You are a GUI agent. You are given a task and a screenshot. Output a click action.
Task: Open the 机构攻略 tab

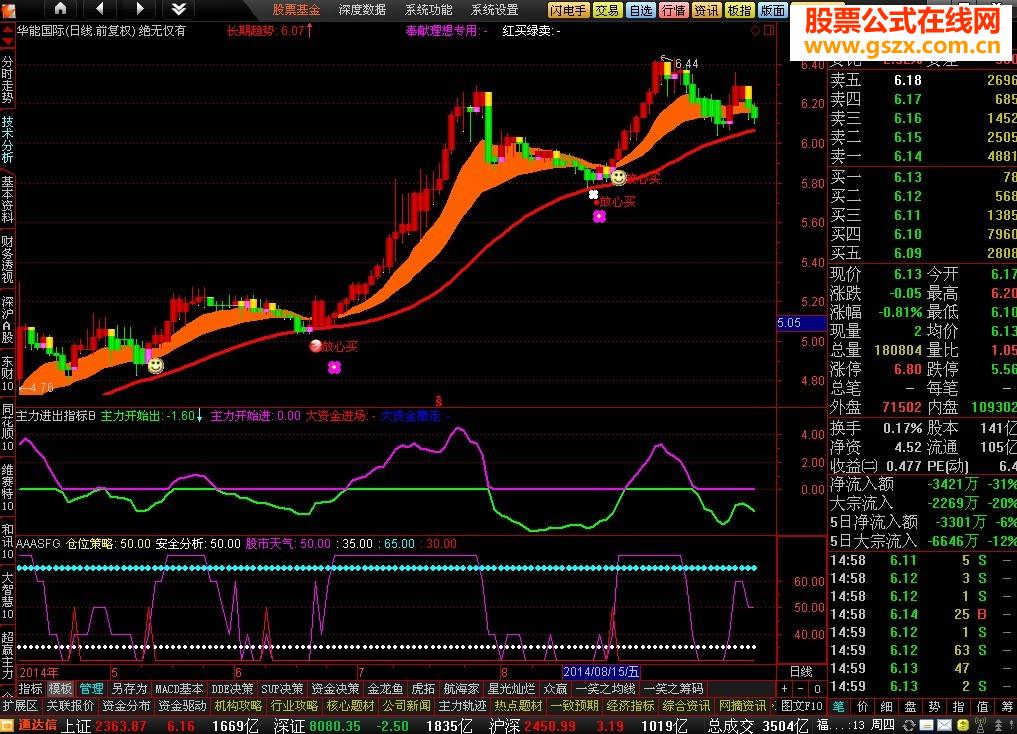click(238, 706)
